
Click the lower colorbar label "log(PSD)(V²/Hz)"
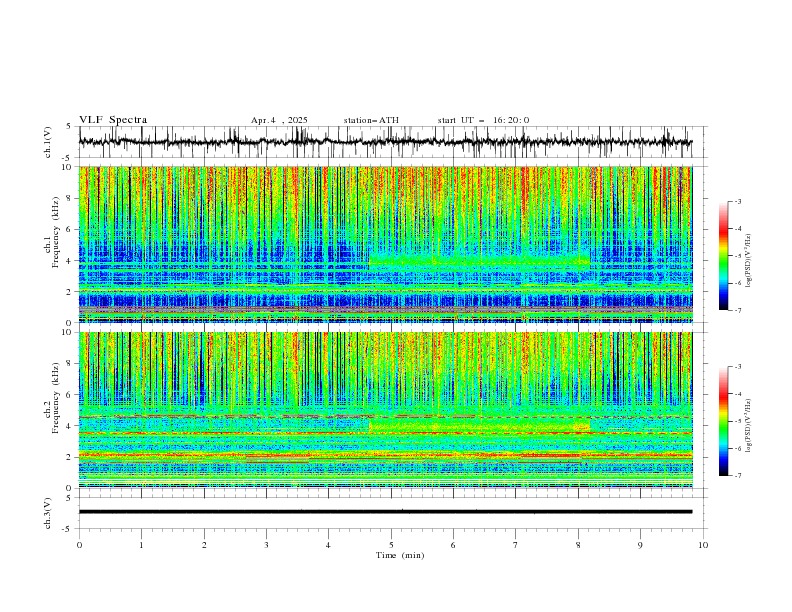[x=749, y=425]
